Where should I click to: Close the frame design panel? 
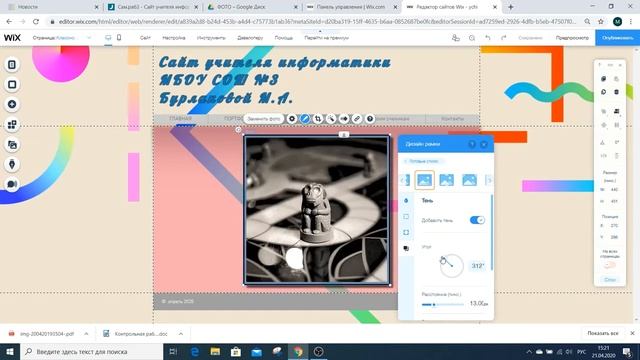[484, 144]
